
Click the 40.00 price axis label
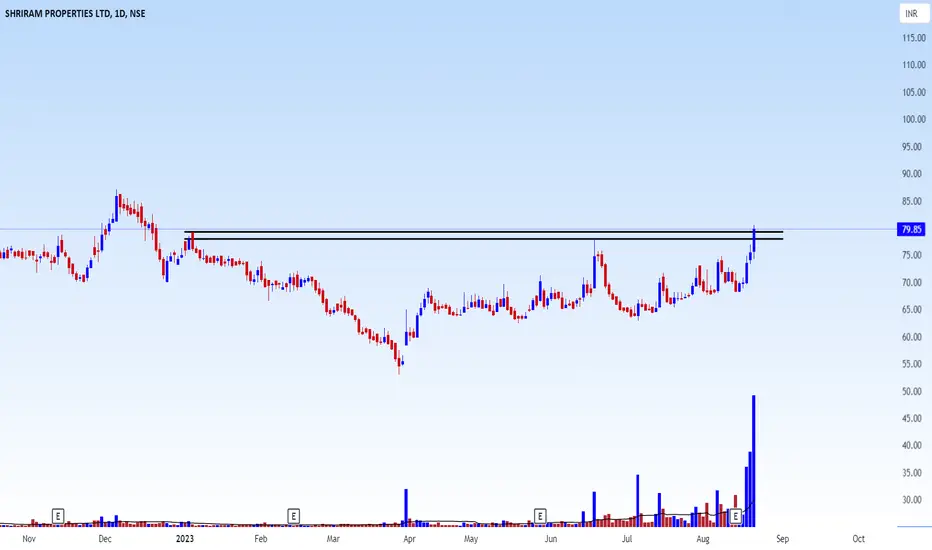pos(914,445)
